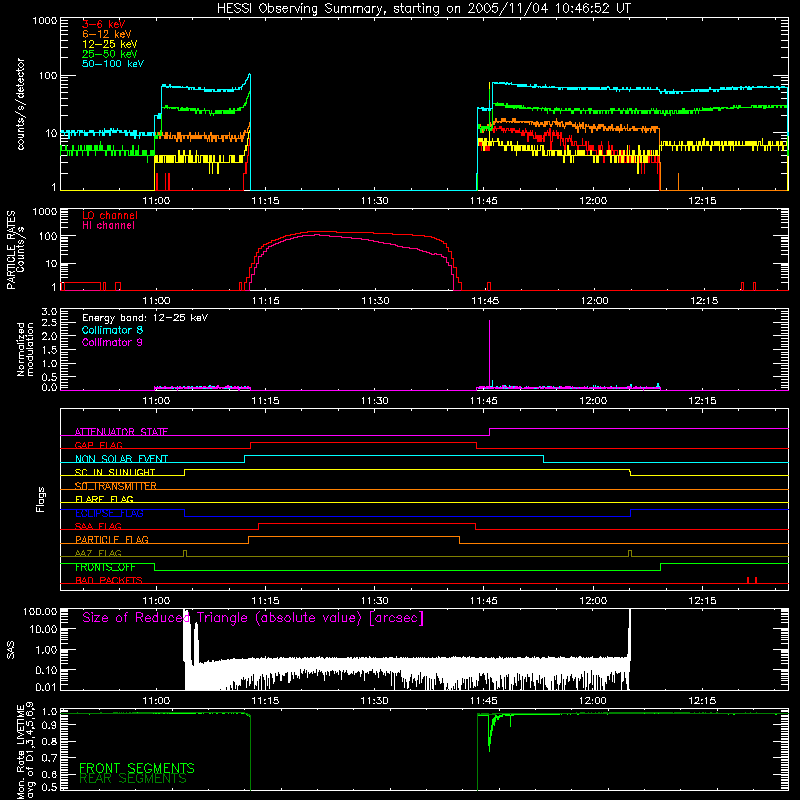The width and height of the screenshot is (800, 800).
Task: Select the orange "6-12 keV" legend entry
Action: (x=107, y=34)
